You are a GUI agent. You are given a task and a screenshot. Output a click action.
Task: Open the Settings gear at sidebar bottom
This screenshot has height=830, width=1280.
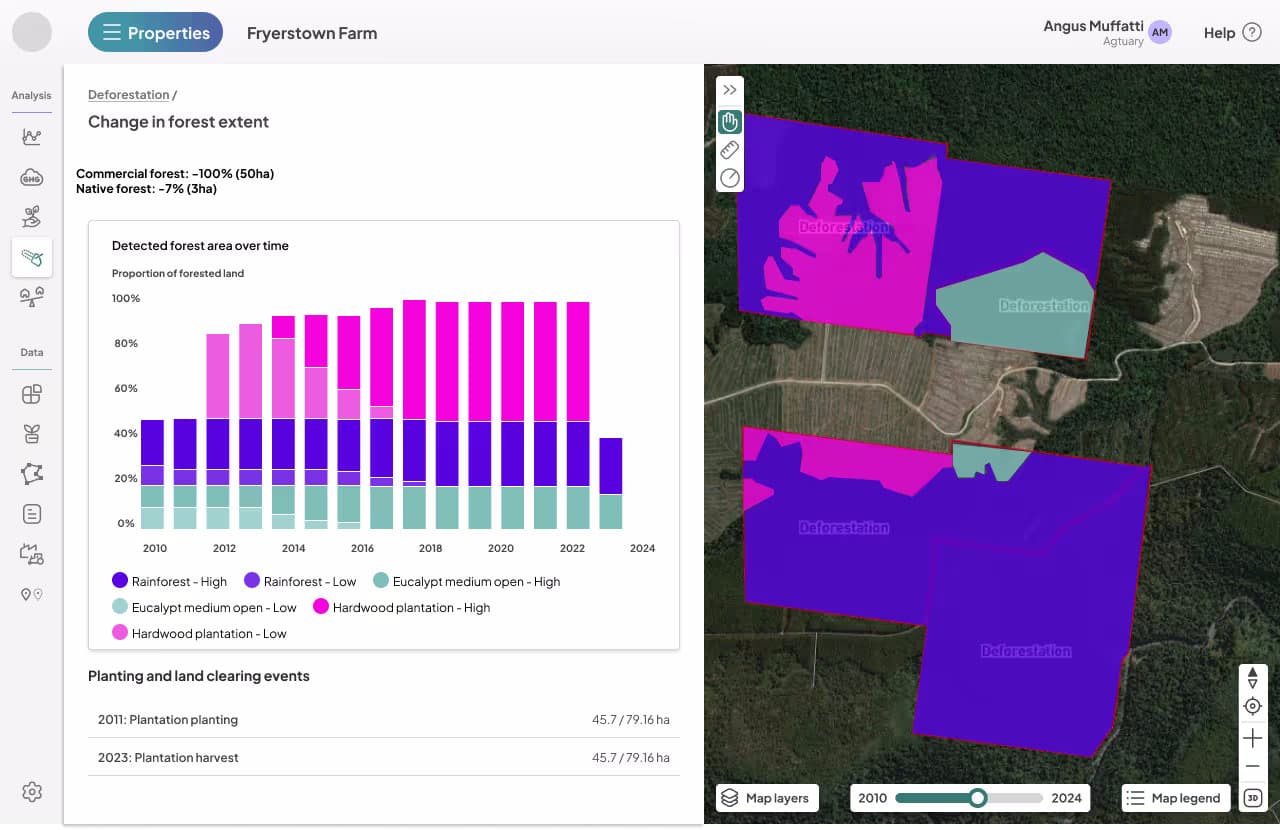(x=31, y=792)
